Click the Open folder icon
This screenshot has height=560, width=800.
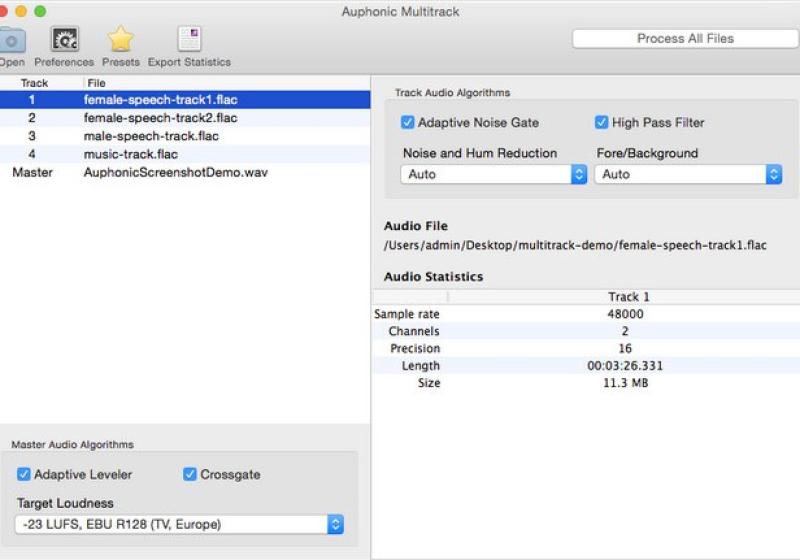[x=11, y=40]
